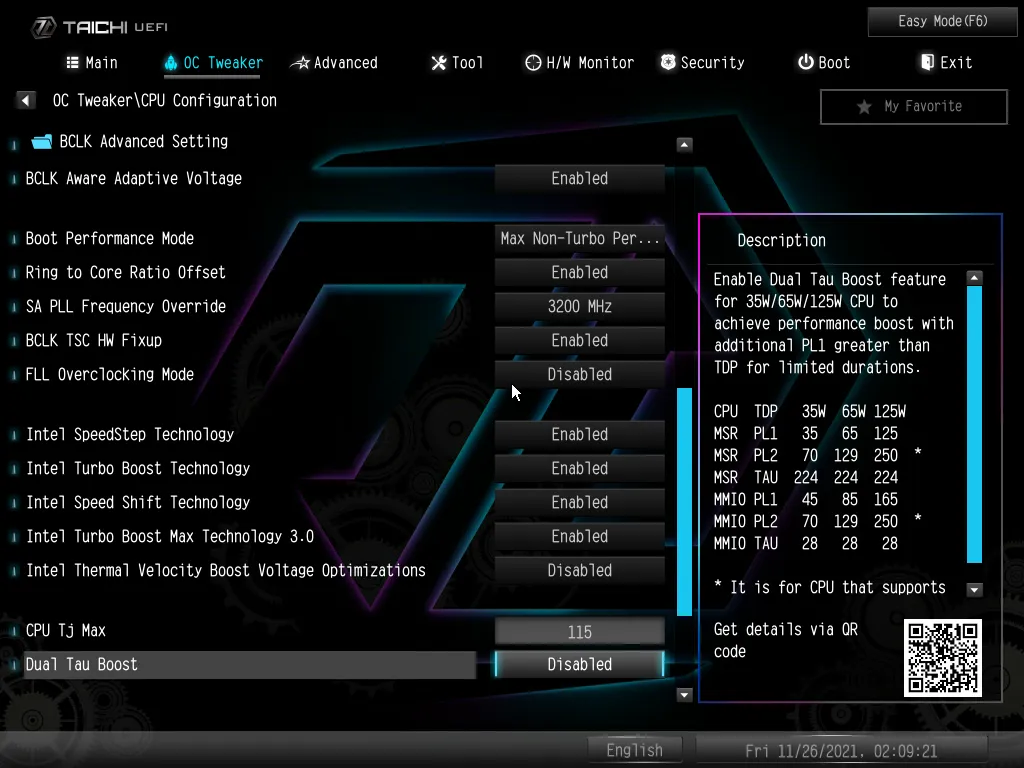Select BCLK Aware Adaptive Voltage label
Viewport: 1024px width, 768px height.
[133, 178]
